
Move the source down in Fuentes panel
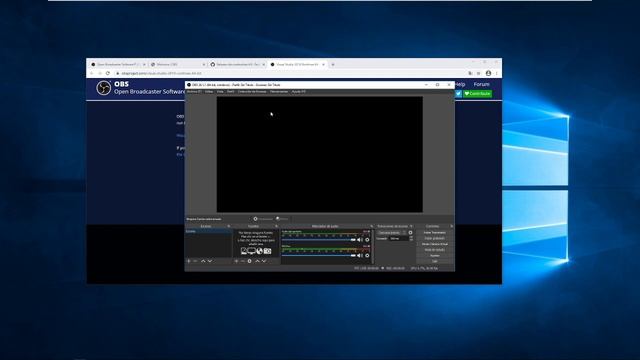point(264,261)
